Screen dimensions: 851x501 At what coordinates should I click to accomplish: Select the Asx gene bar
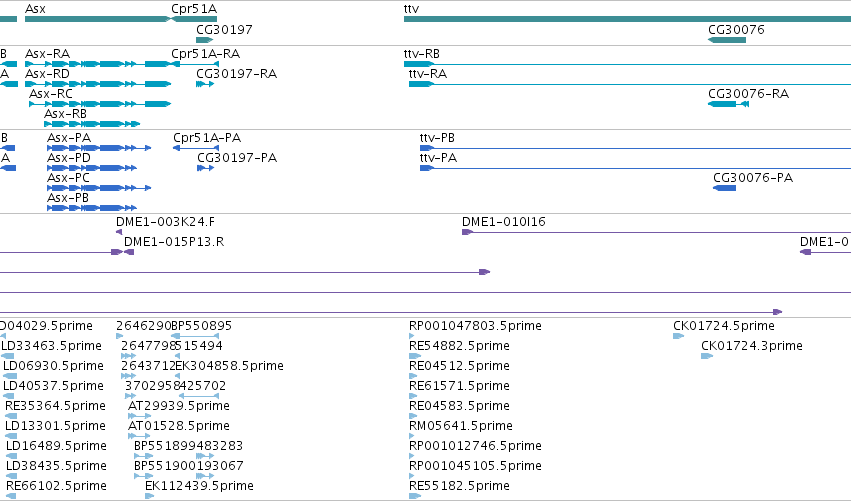[98, 19]
